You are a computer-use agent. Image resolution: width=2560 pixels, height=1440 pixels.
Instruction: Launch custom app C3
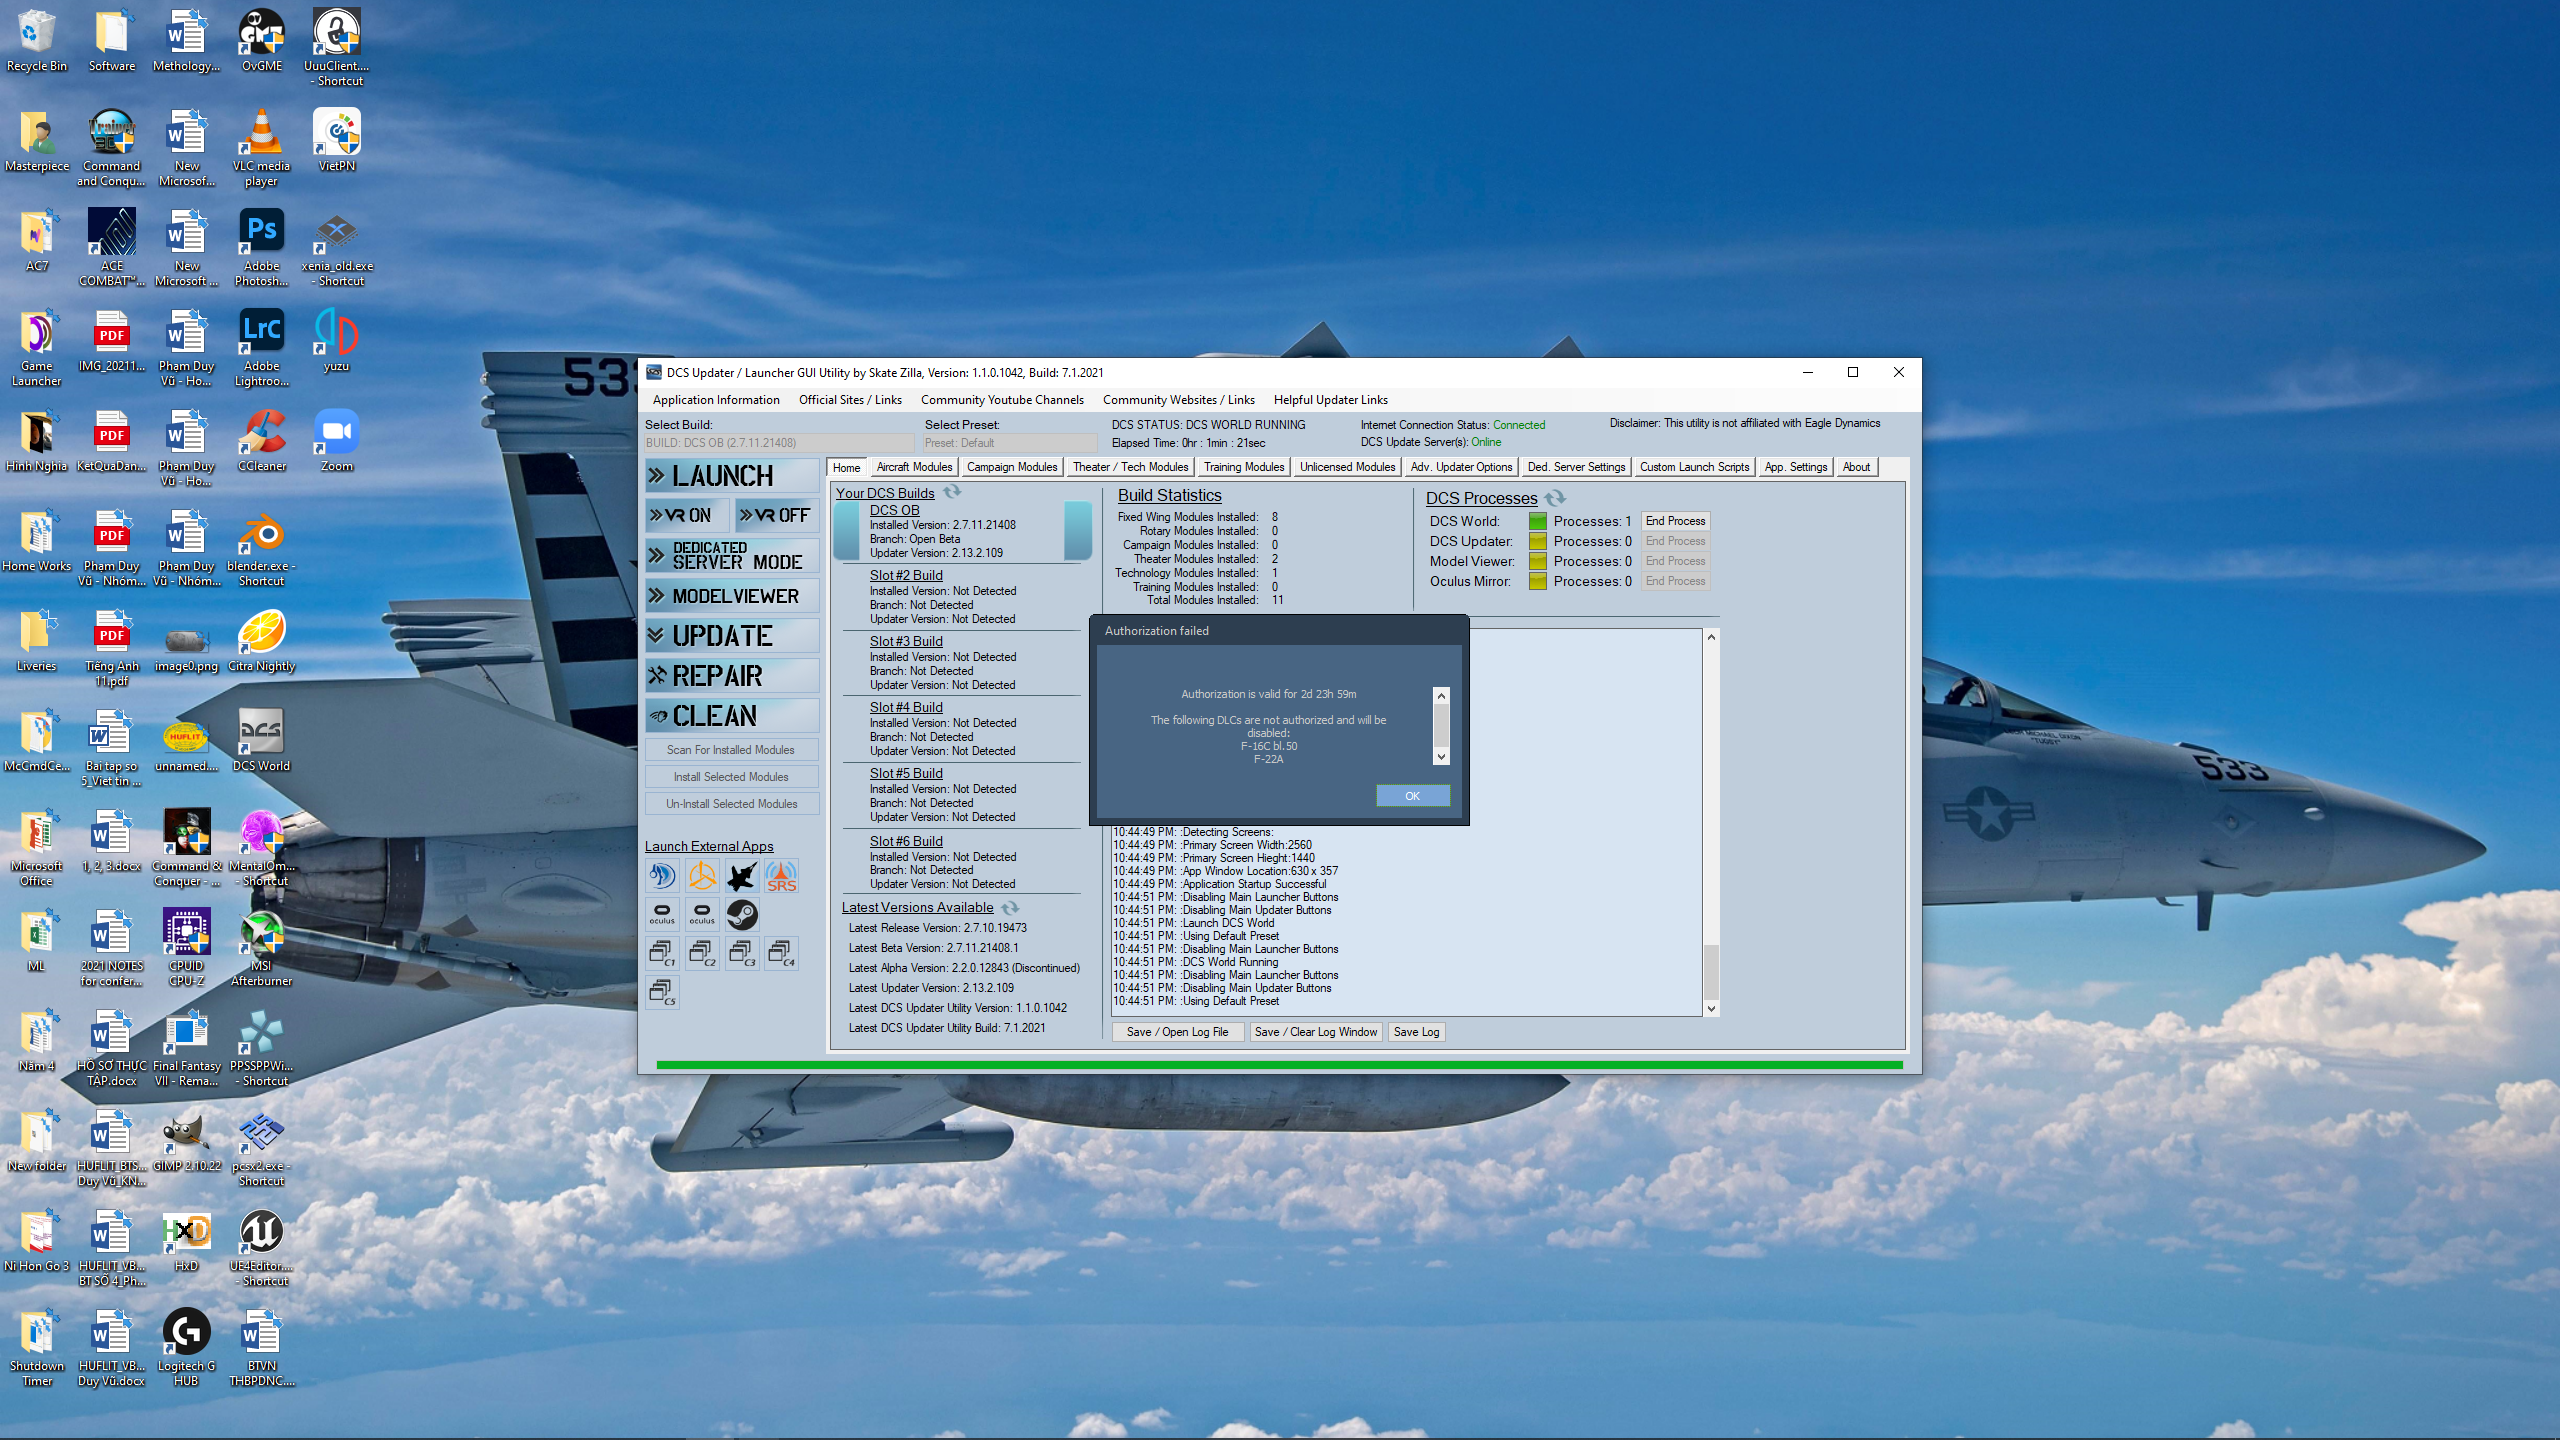click(x=742, y=953)
